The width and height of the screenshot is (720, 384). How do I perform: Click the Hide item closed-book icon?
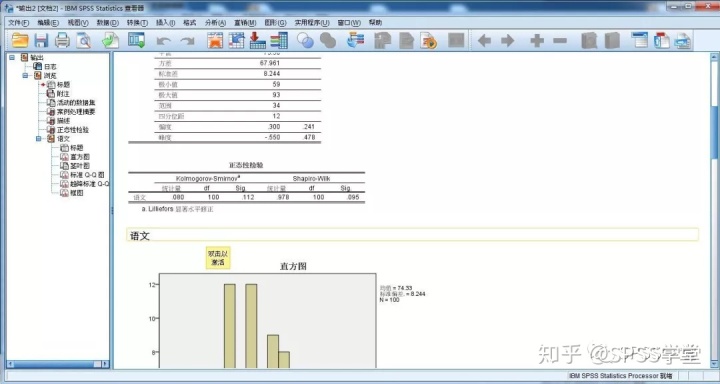[x=612, y=41]
